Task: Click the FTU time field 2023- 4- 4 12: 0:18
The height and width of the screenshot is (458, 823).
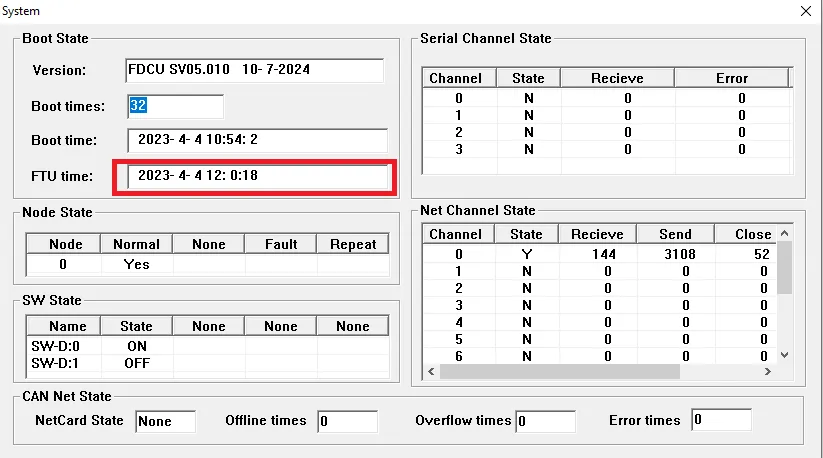Action: click(x=257, y=176)
